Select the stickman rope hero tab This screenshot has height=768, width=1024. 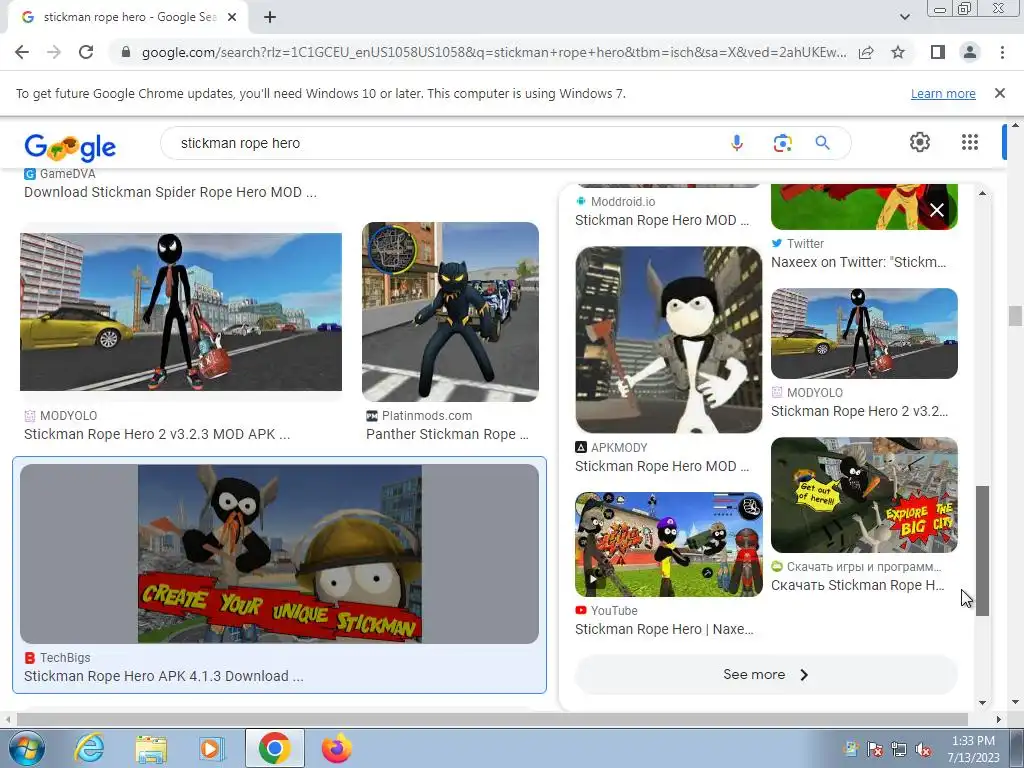128,18
